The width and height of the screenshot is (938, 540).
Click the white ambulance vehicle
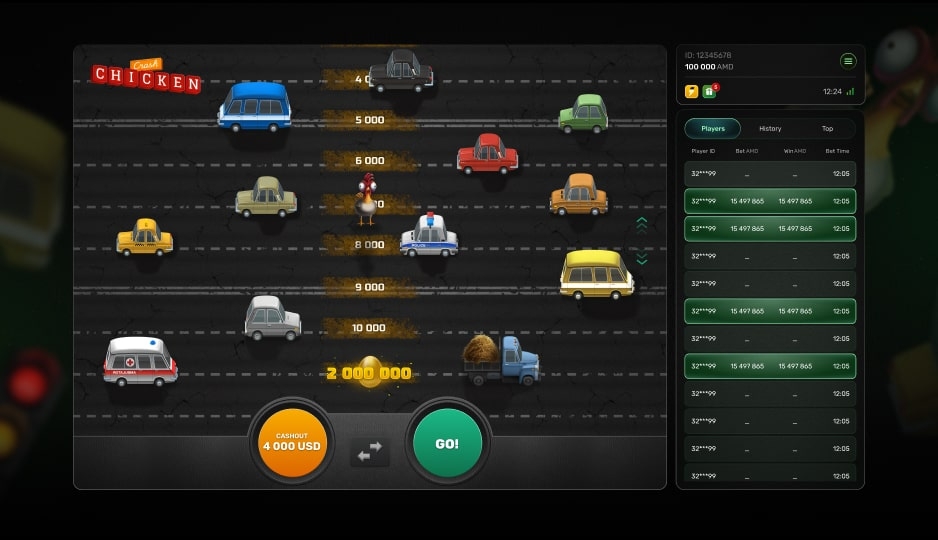[140, 361]
